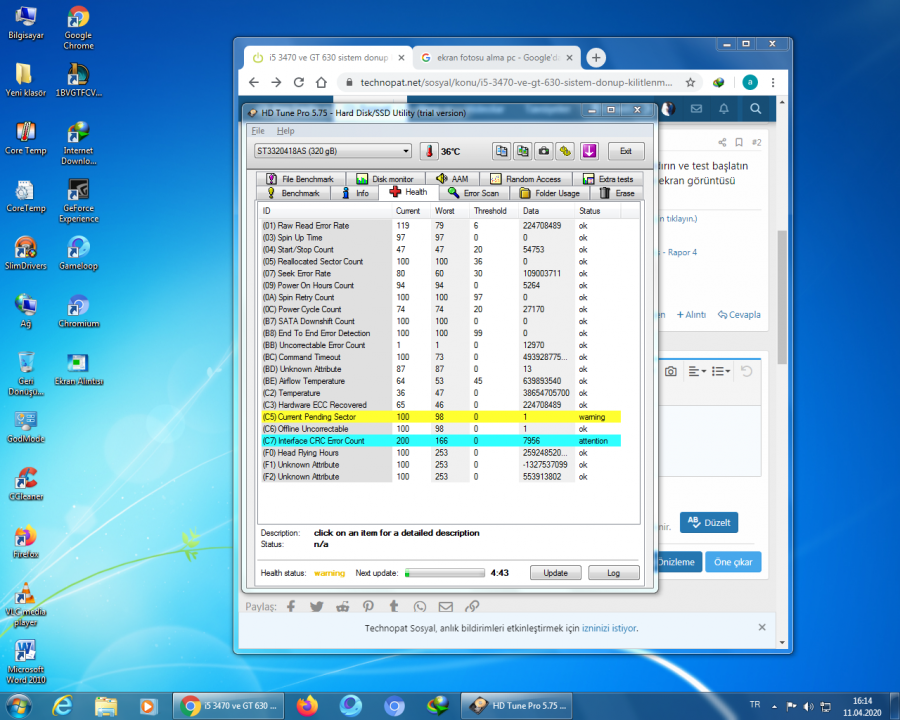
Task: Open Chrome home page button
Action: 321,83
